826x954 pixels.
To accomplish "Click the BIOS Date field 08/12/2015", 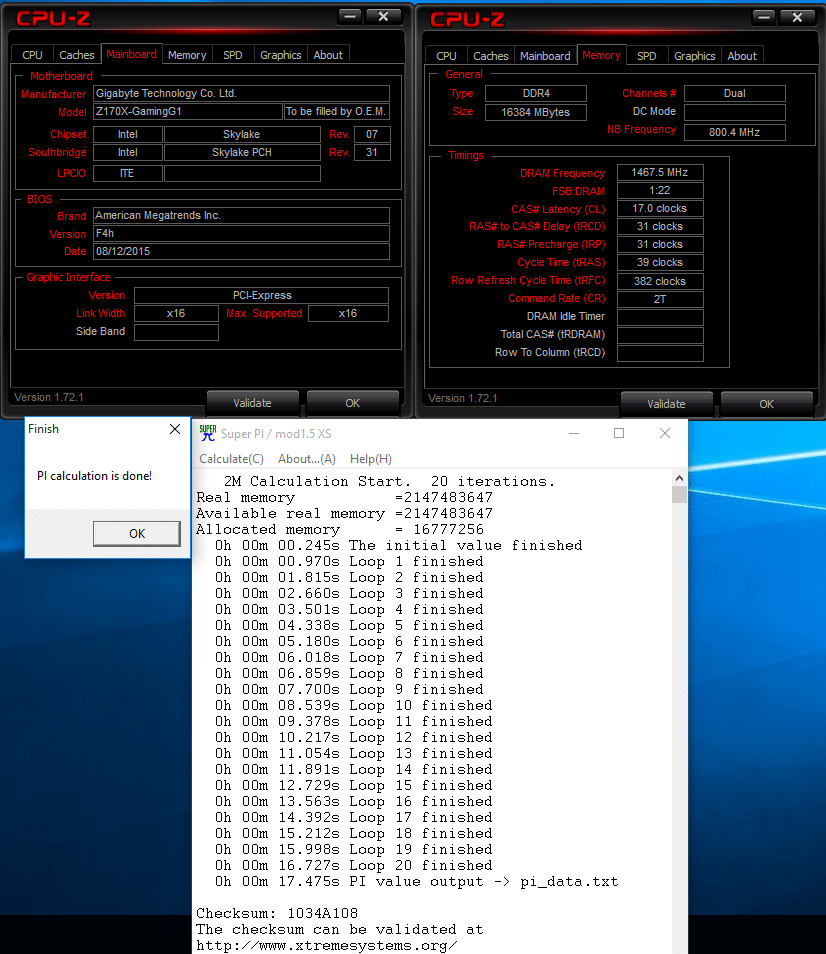I will [x=241, y=251].
